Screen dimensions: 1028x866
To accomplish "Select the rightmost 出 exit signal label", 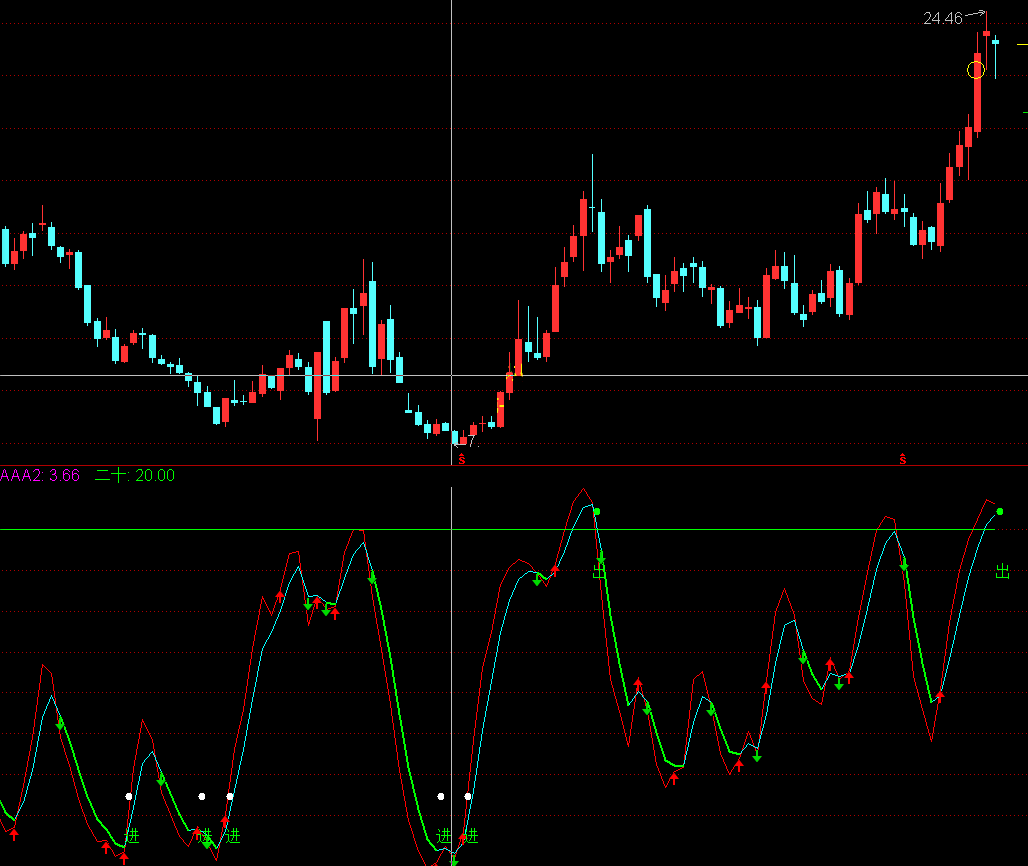I will [x=1002, y=572].
